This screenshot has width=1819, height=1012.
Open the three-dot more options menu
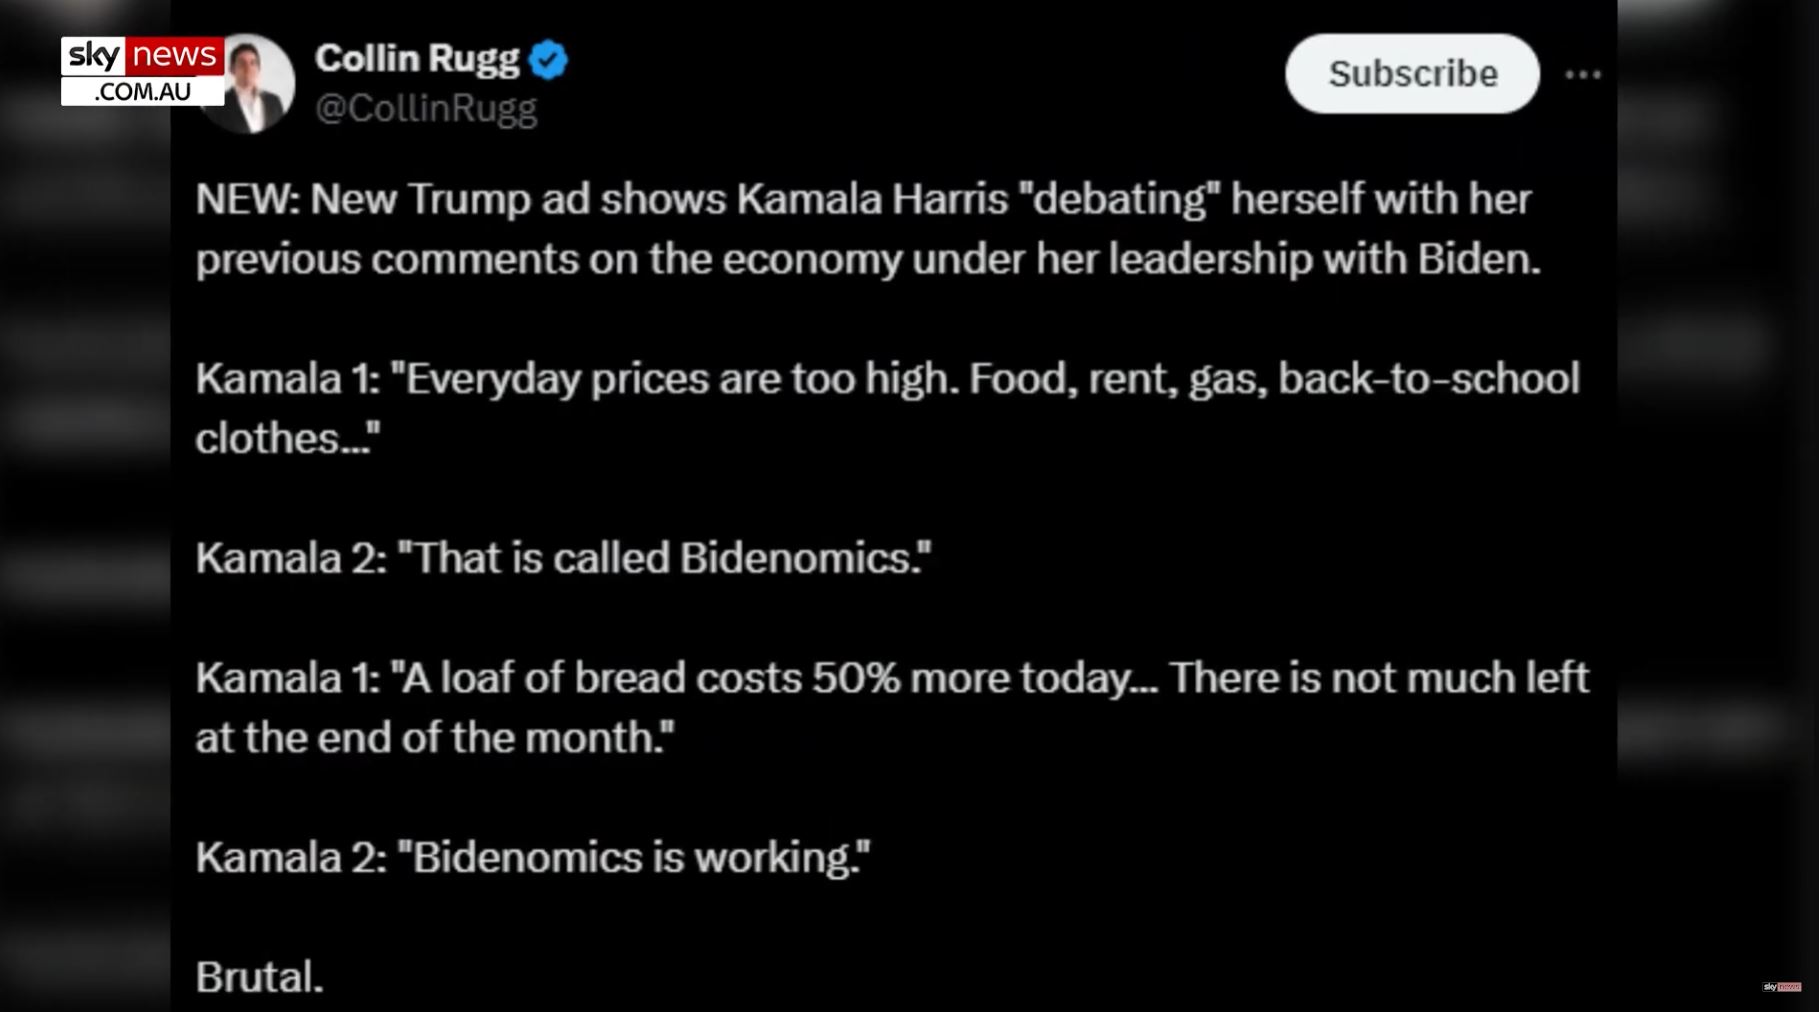[x=1583, y=74]
